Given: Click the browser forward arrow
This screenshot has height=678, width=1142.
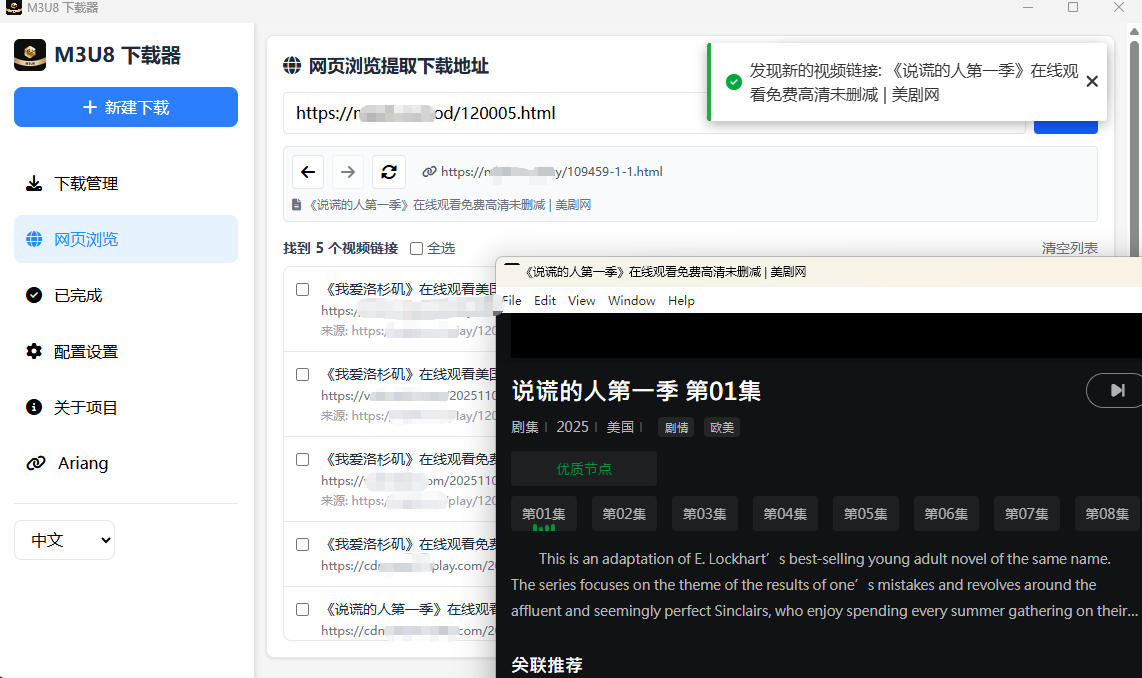Looking at the screenshot, I should pos(347,171).
